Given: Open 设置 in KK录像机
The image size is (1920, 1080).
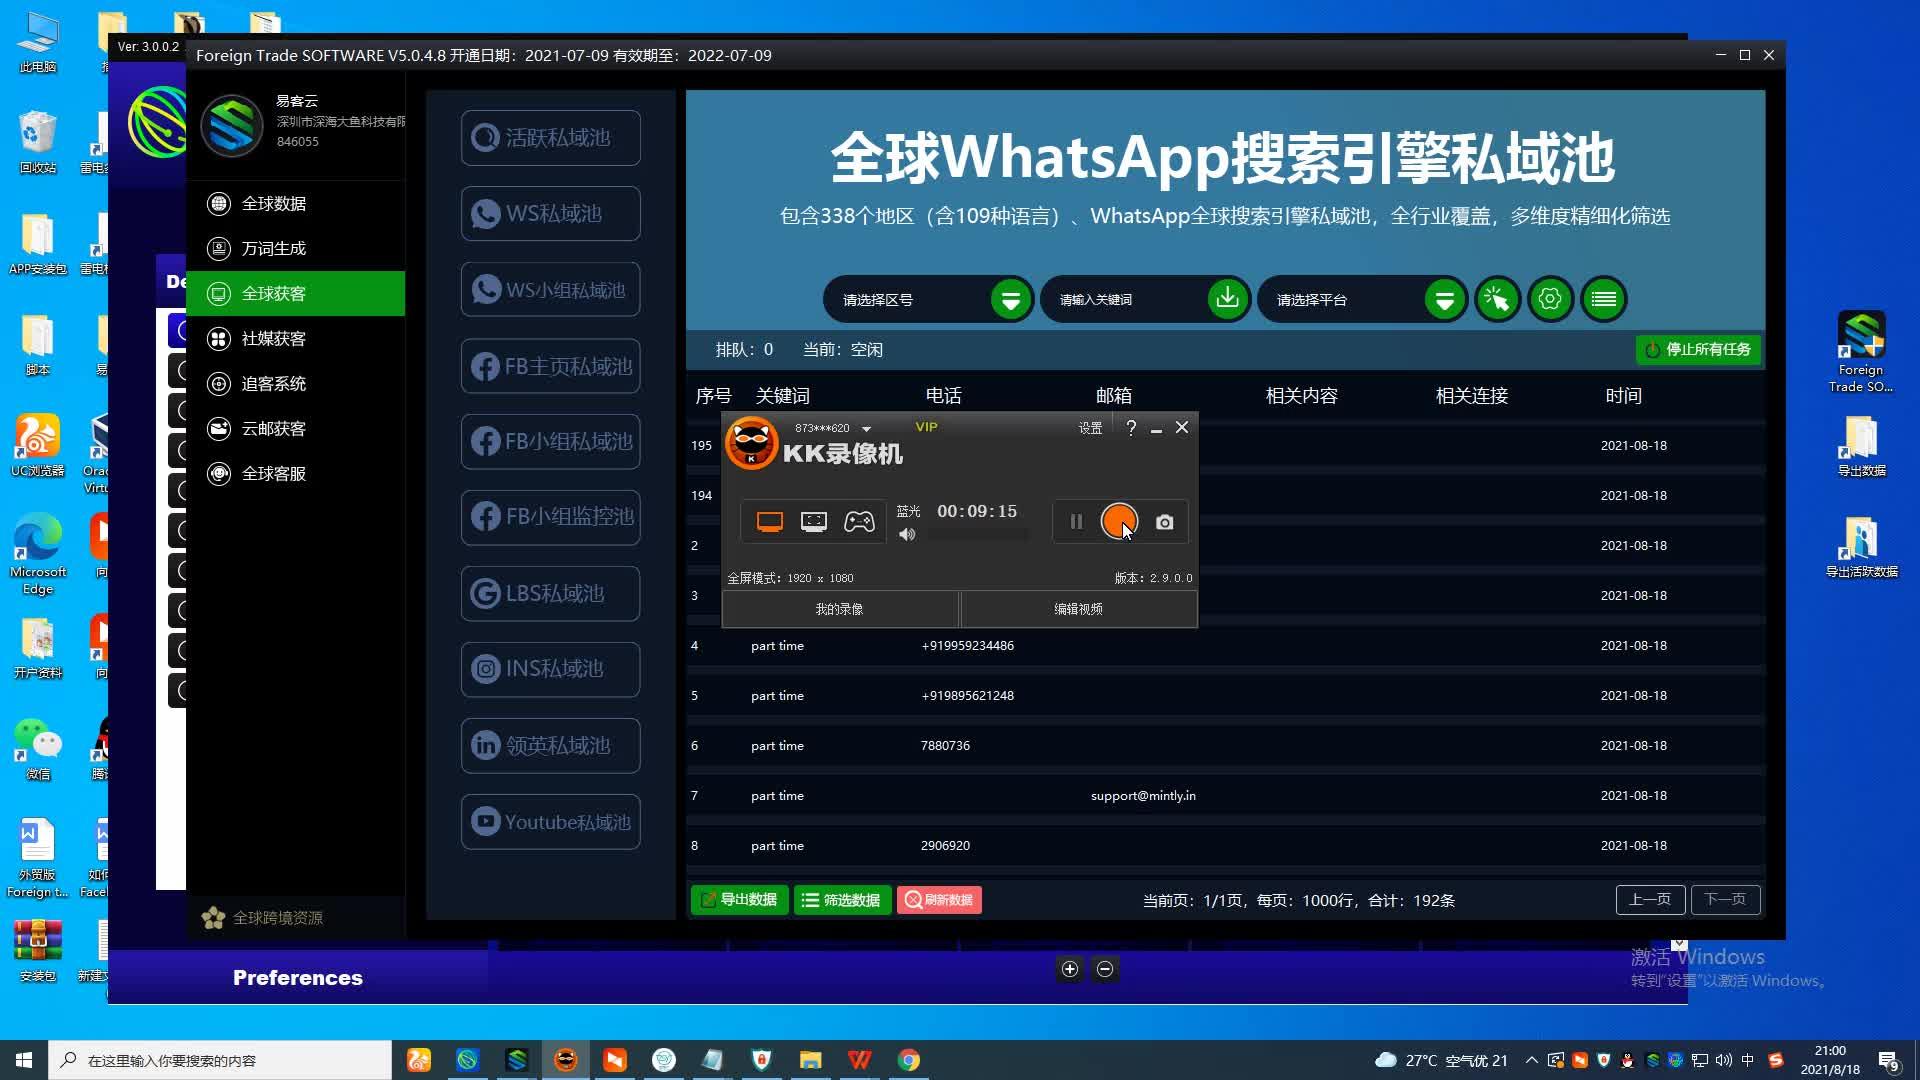Looking at the screenshot, I should 1090,428.
